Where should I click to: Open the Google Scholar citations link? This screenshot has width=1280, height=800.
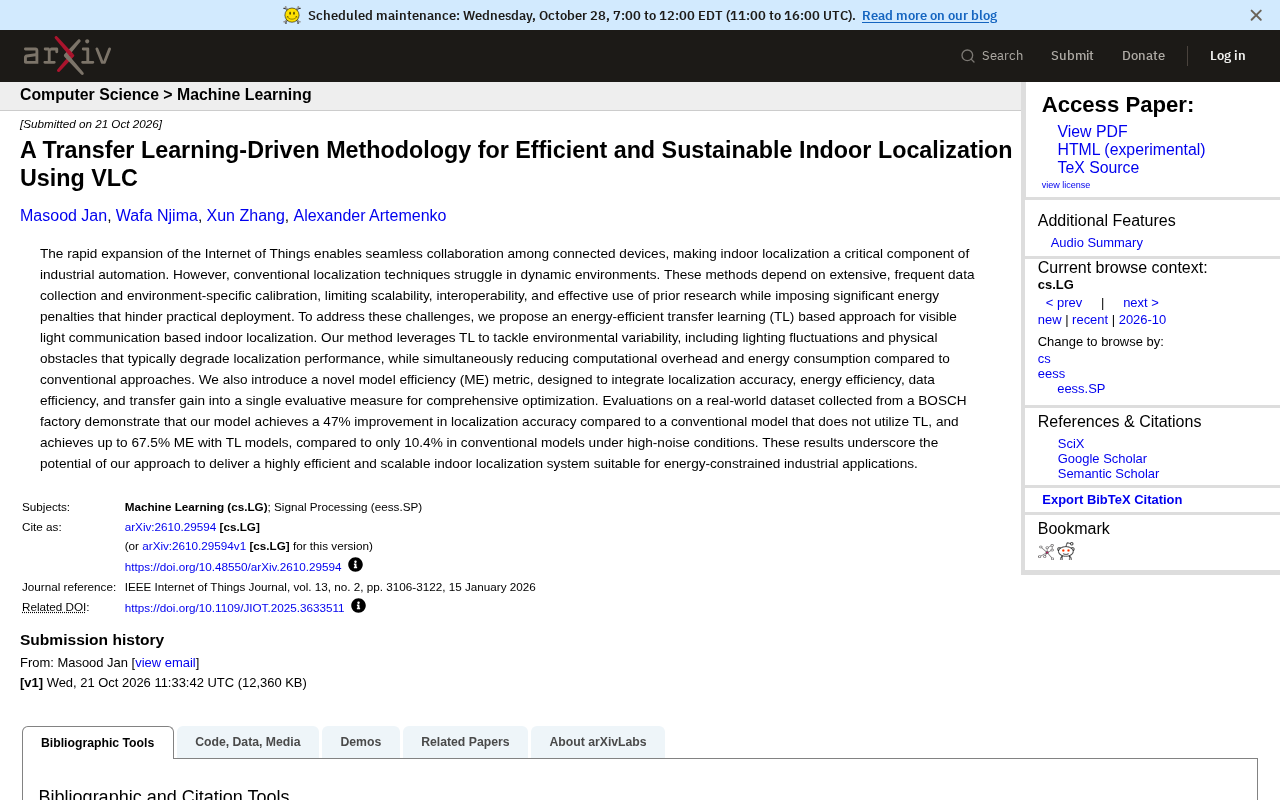1102,459
